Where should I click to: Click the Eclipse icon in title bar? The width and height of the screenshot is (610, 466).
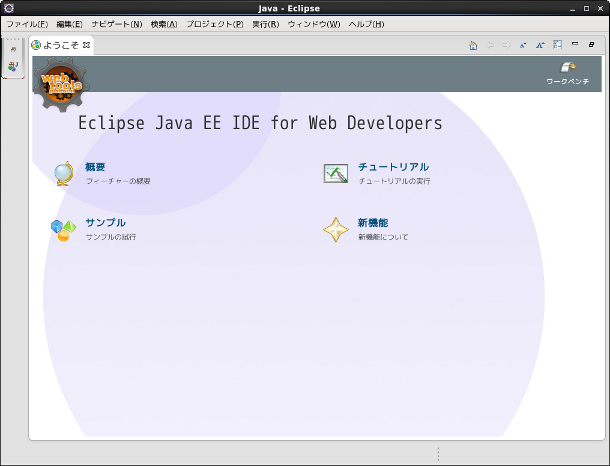(x=9, y=8)
